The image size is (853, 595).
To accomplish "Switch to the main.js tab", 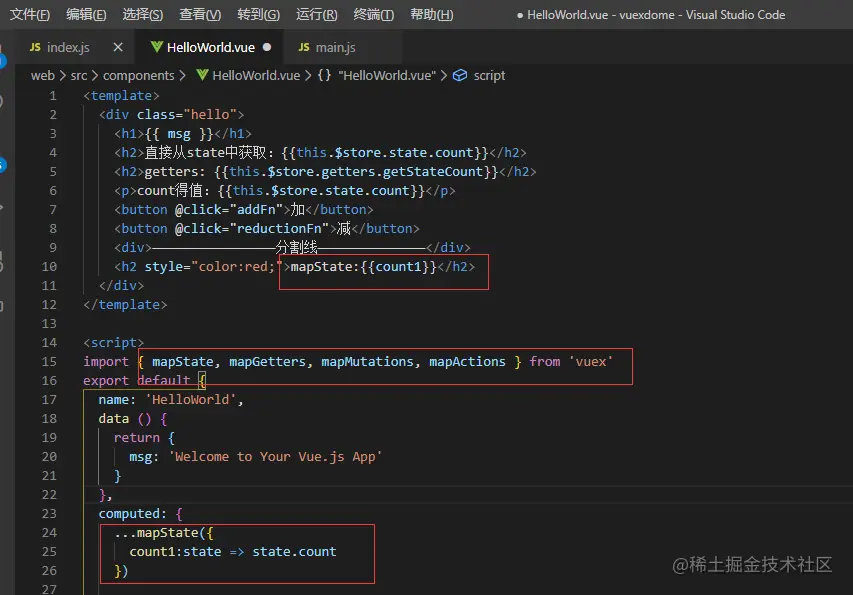I will (335, 47).
